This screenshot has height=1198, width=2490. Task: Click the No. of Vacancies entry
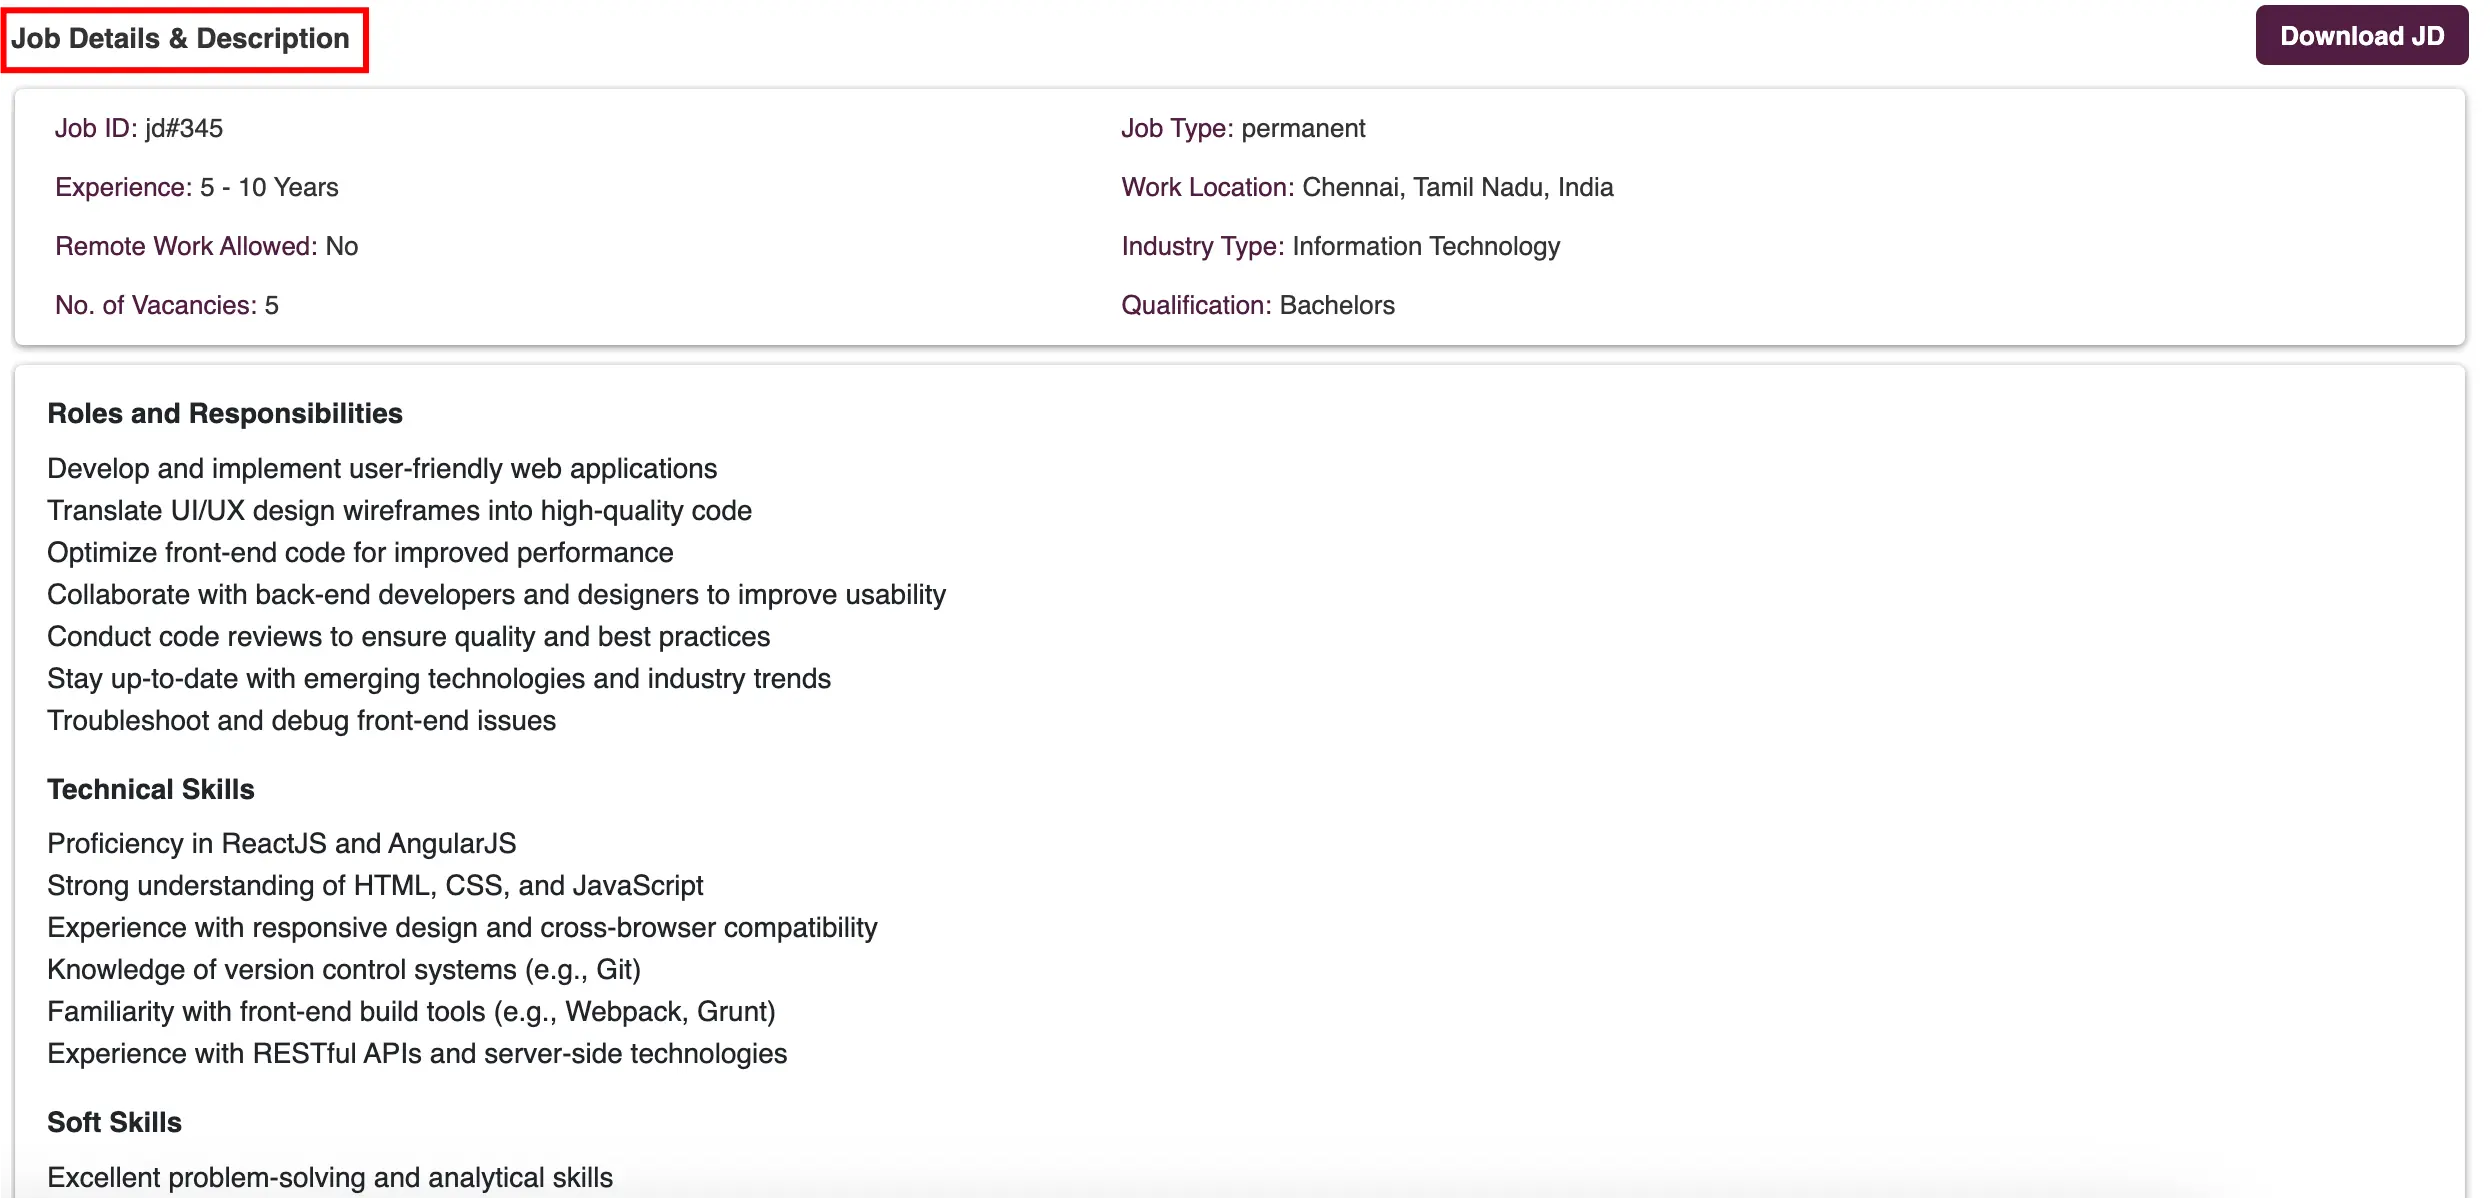coord(167,305)
